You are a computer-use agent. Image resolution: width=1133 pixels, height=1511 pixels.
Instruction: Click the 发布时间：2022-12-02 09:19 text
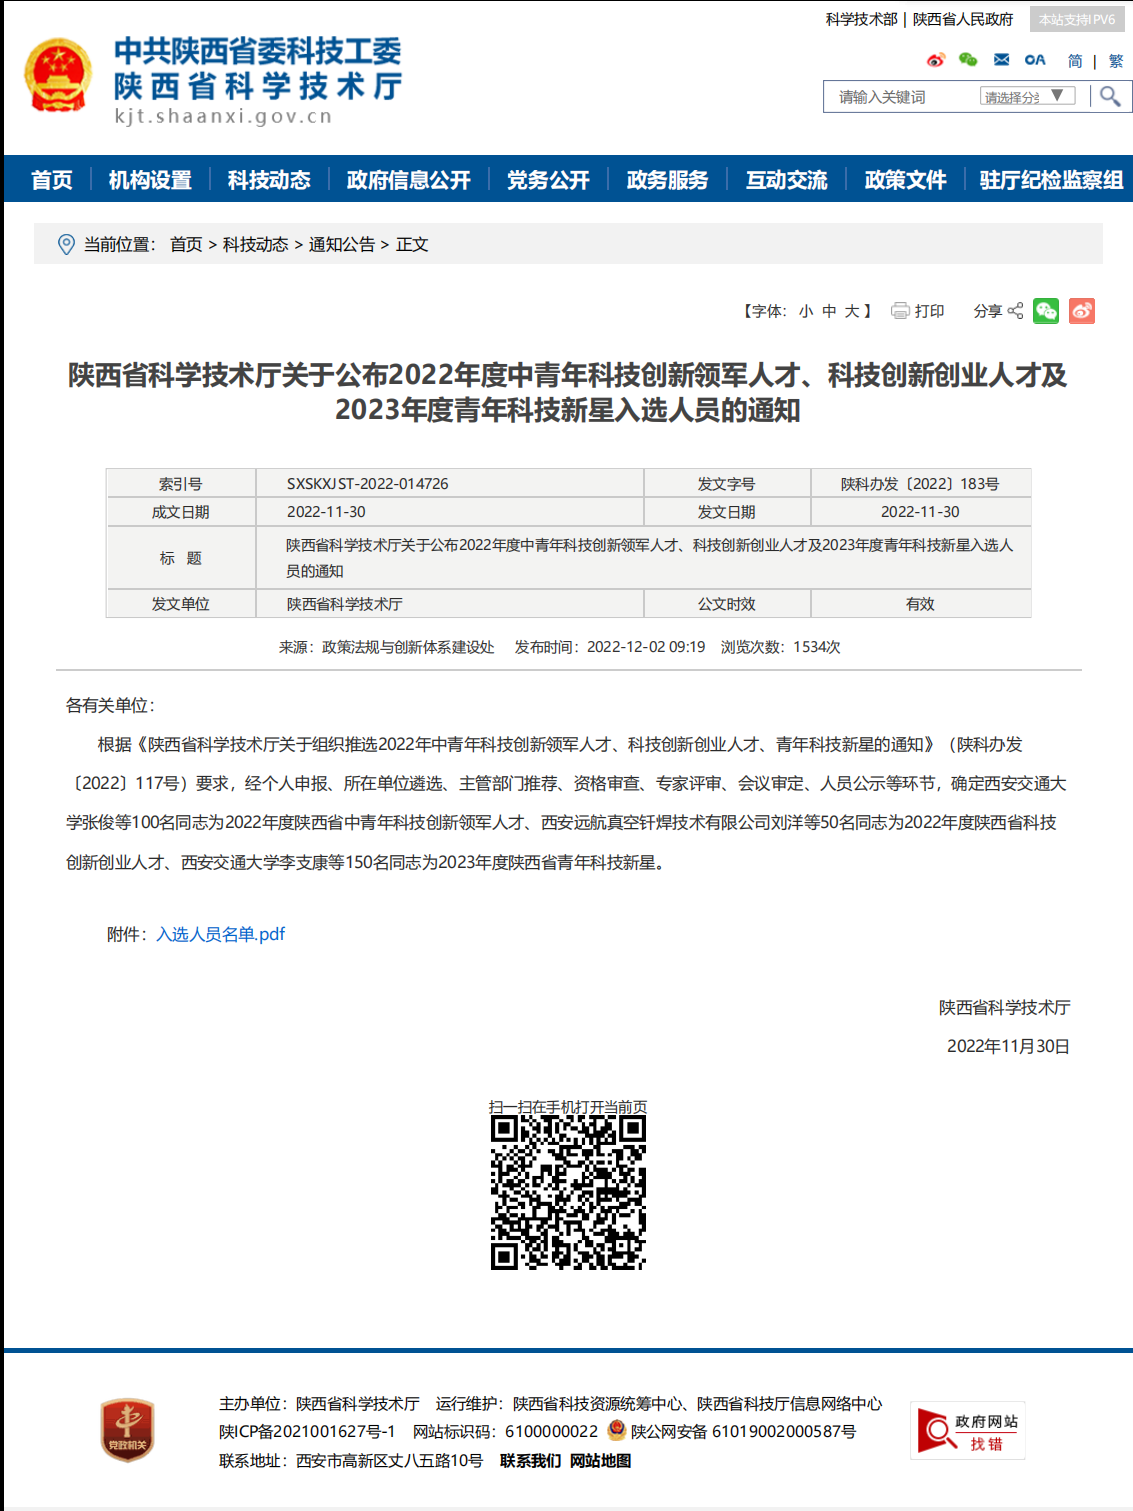pyautogui.click(x=610, y=647)
